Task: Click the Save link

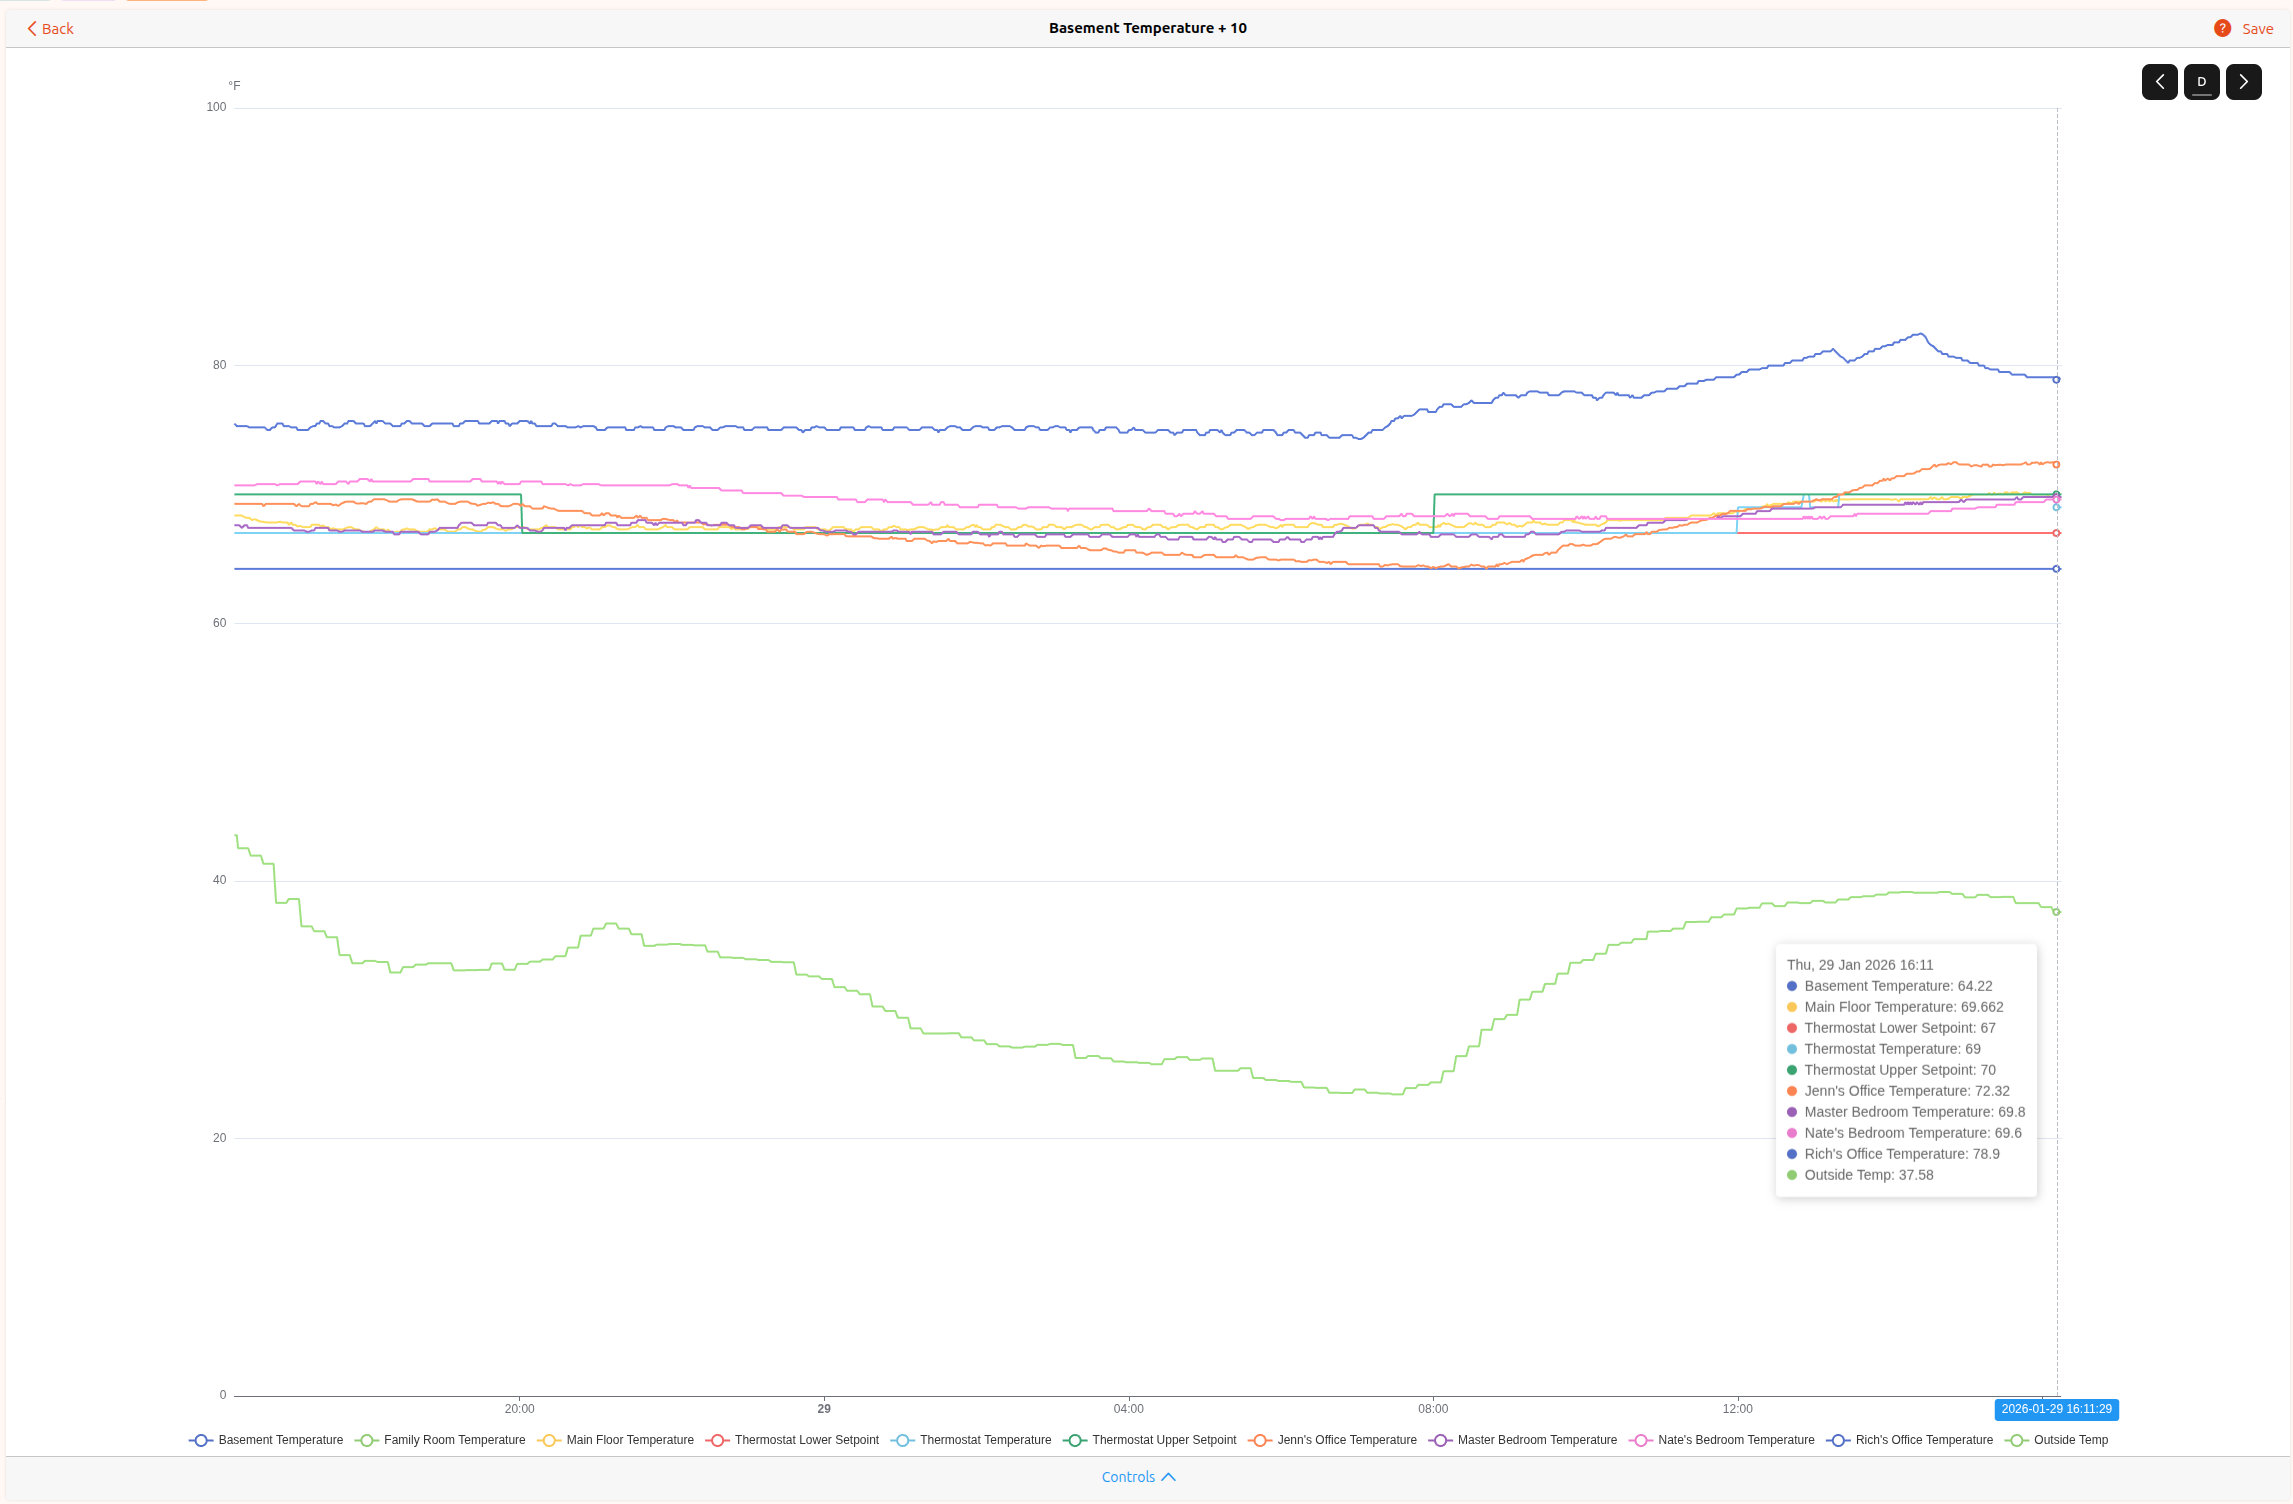Action: click(2257, 29)
